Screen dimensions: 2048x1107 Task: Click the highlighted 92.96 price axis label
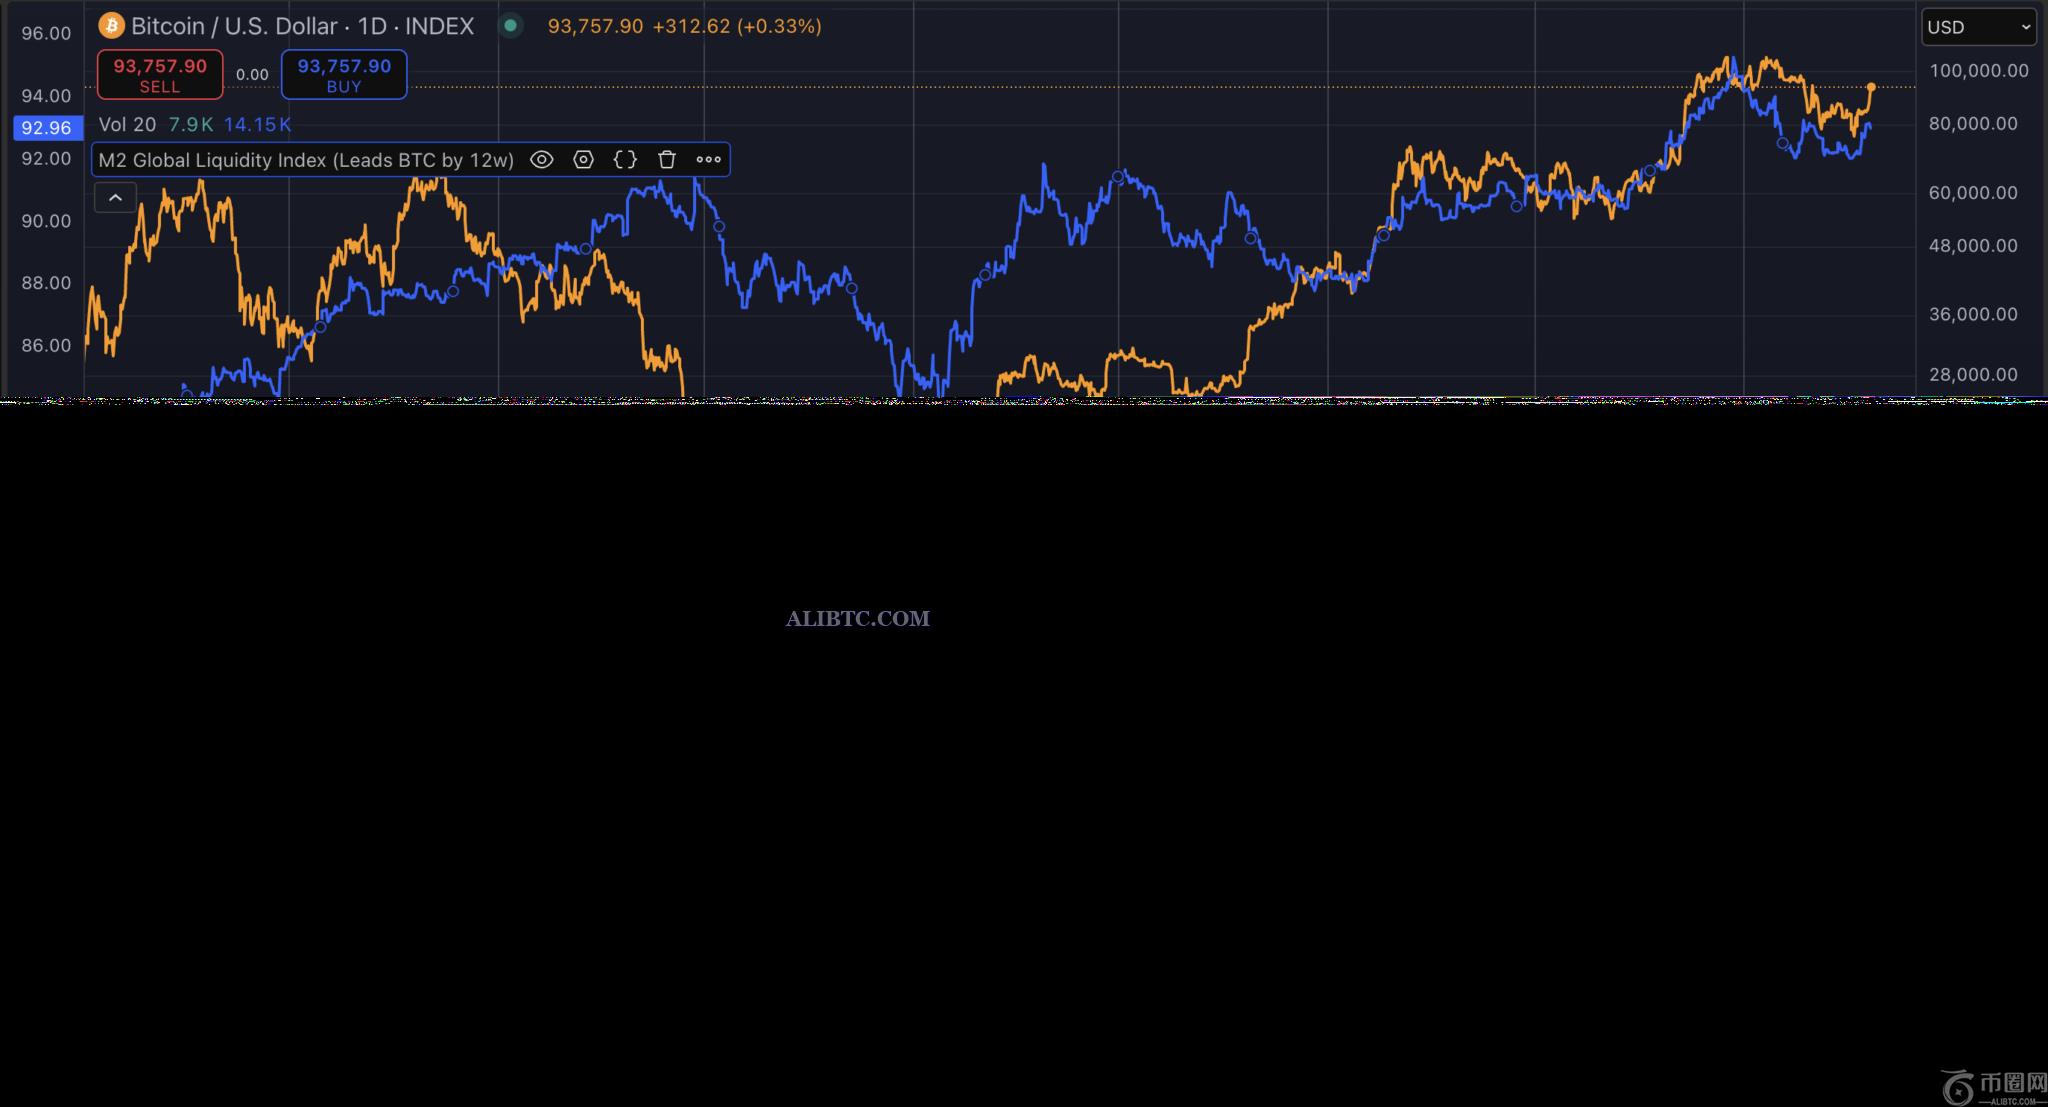pos(46,128)
